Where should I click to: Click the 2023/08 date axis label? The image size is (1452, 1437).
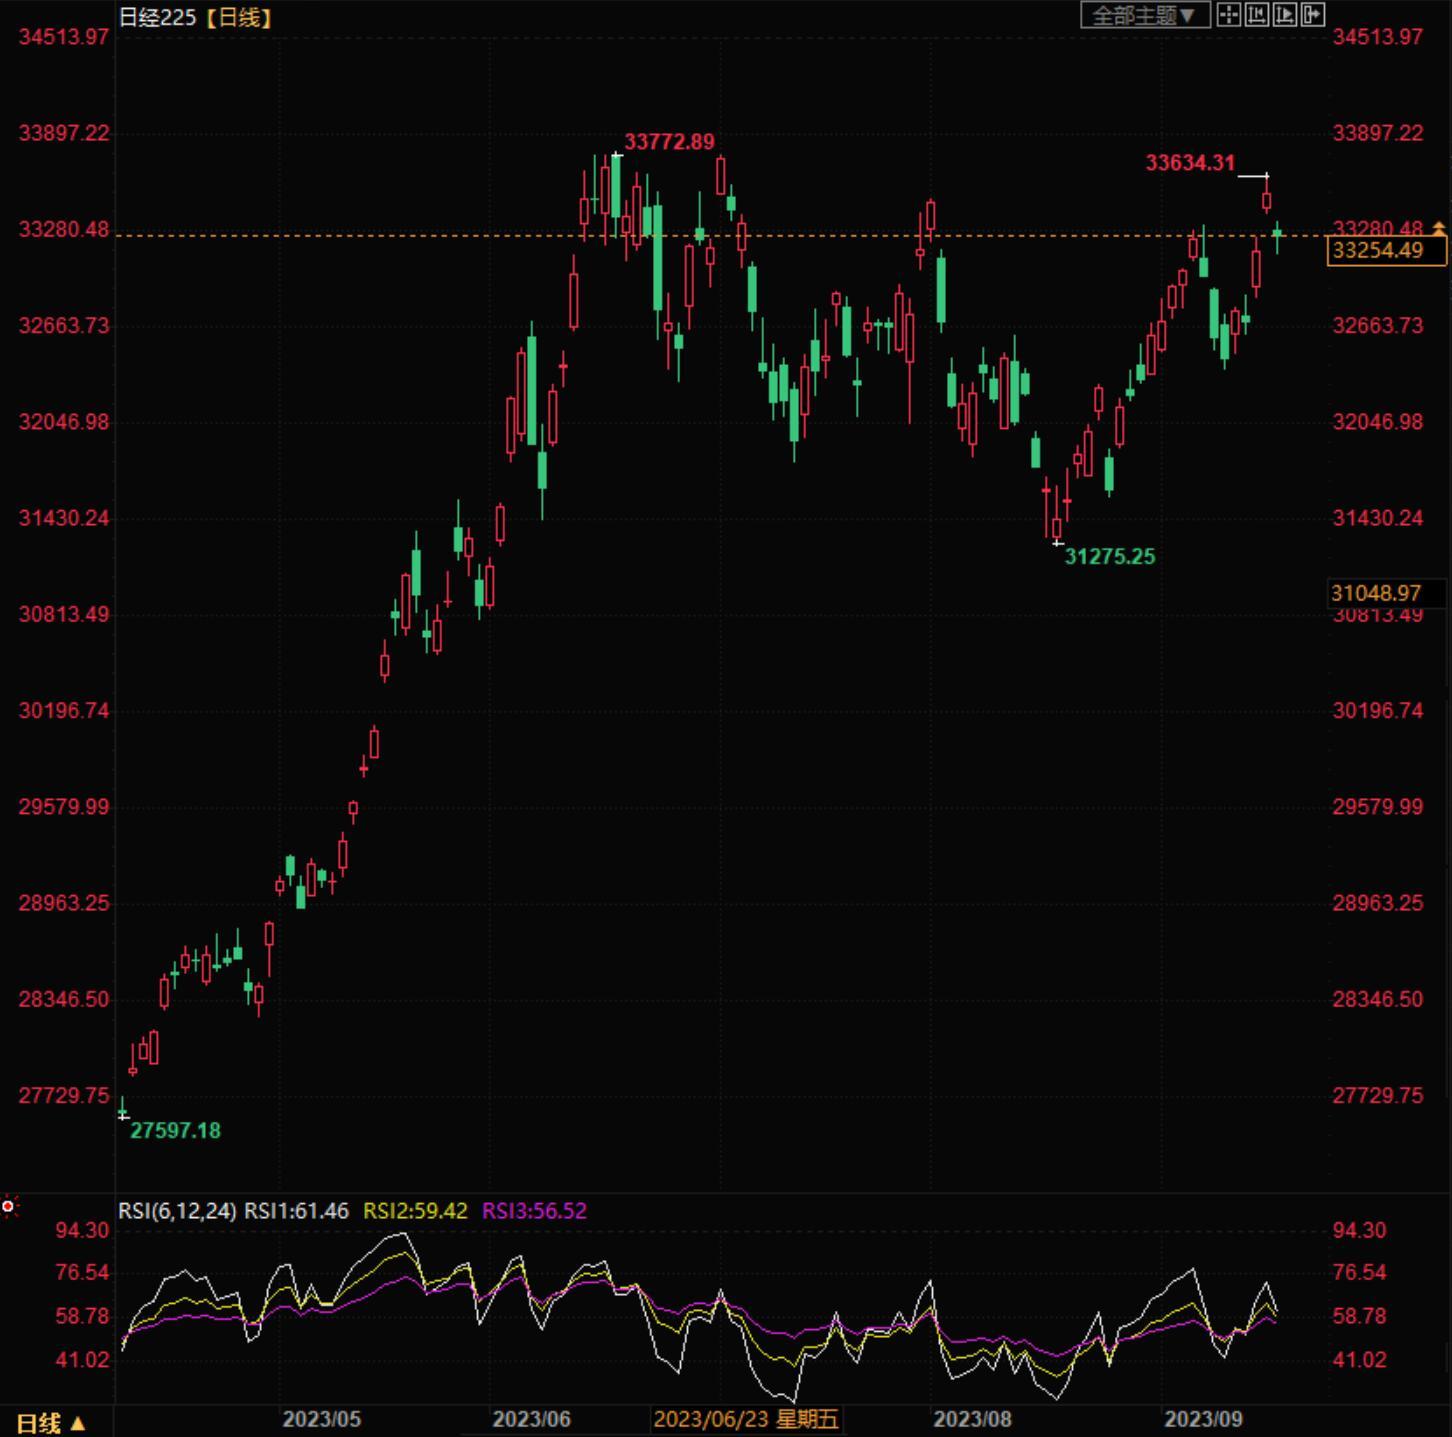pos(972,1419)
